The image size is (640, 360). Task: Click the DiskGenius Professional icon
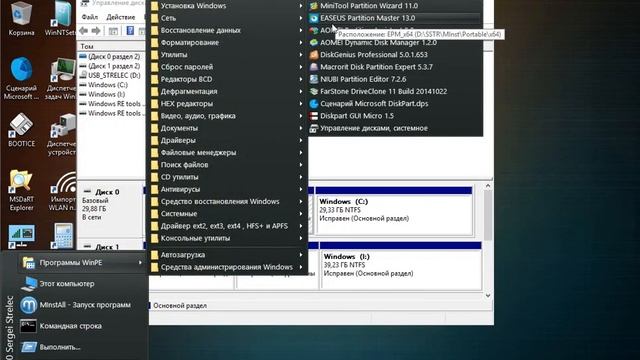(313, 55)
